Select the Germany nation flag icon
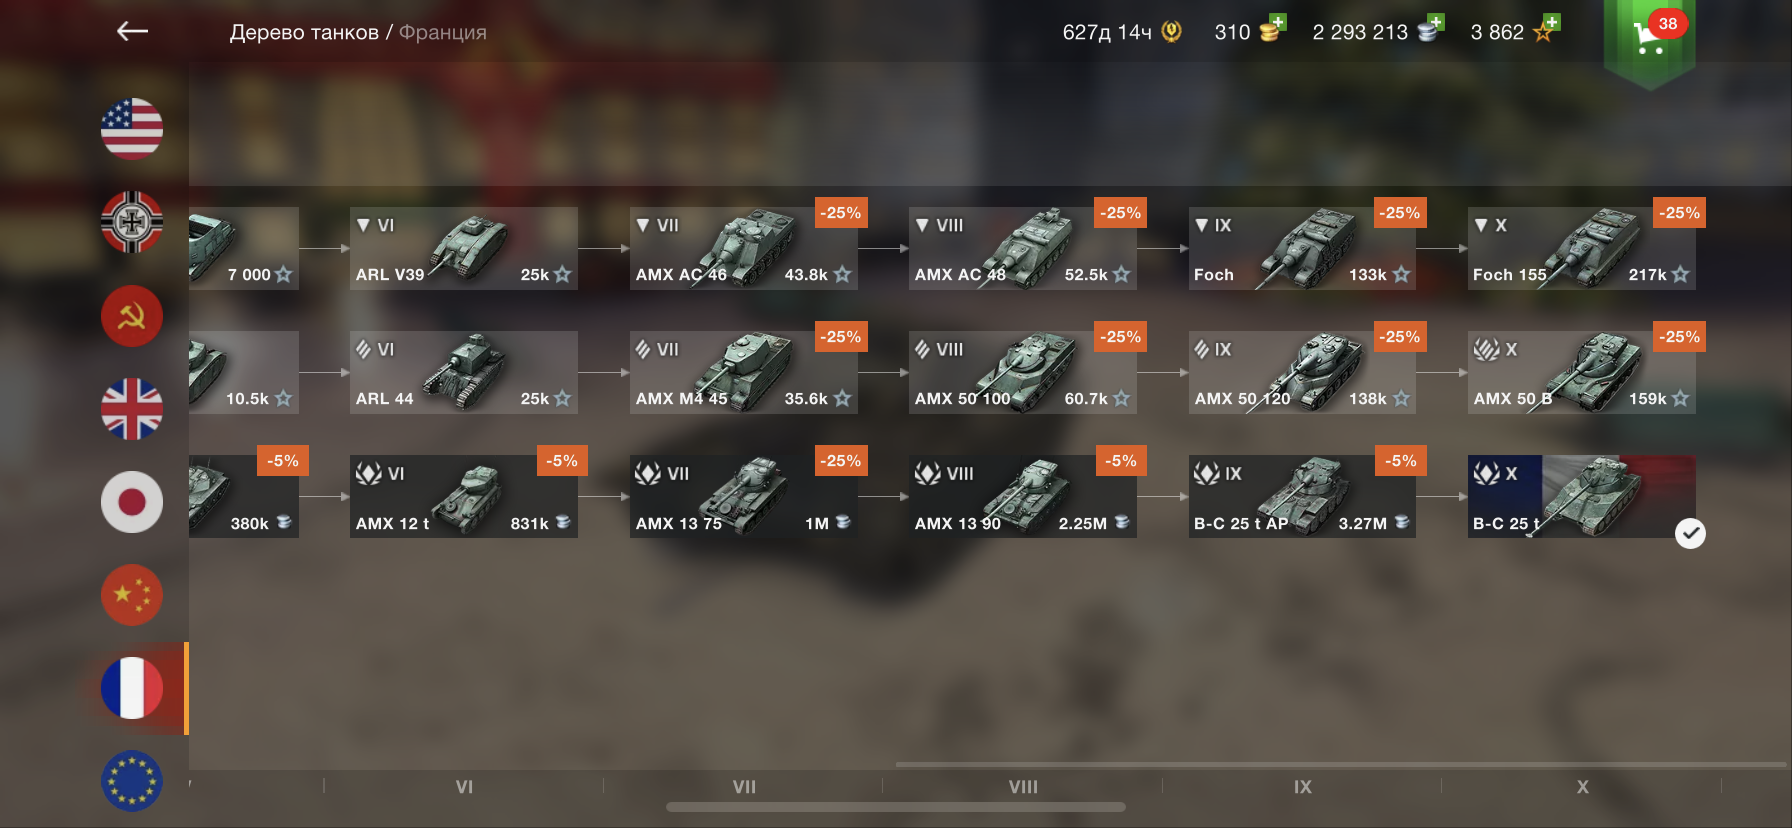Image resolution: width=1792 pixels, height=828 pixels. click(x=132, y=222)
